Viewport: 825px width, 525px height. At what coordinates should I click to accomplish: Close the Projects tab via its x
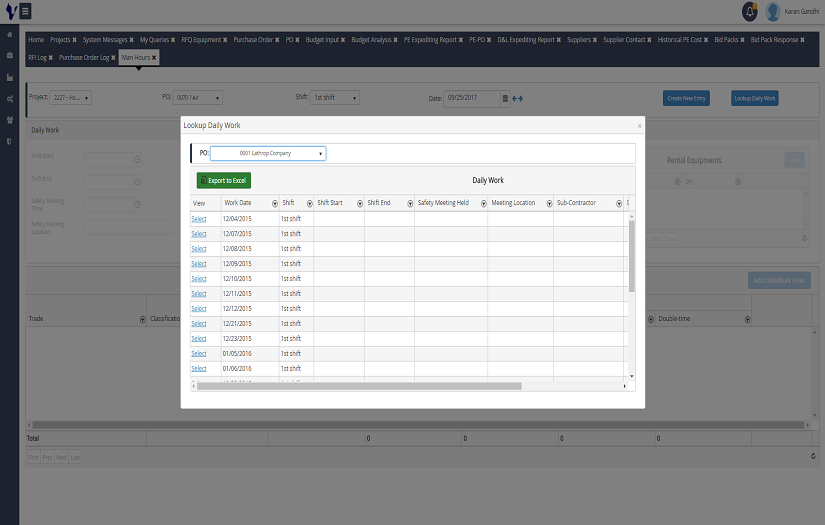pyautogui.click(x=74, y=40)
